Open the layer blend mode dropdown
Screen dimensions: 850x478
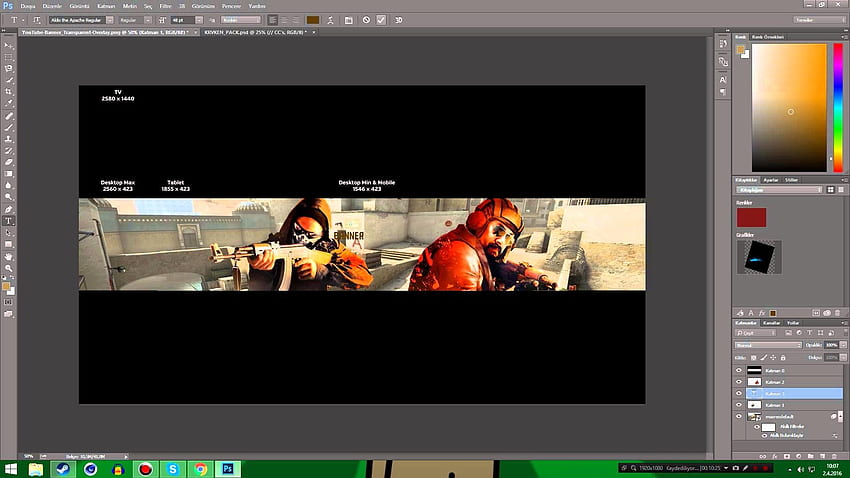tap(768, 345)
